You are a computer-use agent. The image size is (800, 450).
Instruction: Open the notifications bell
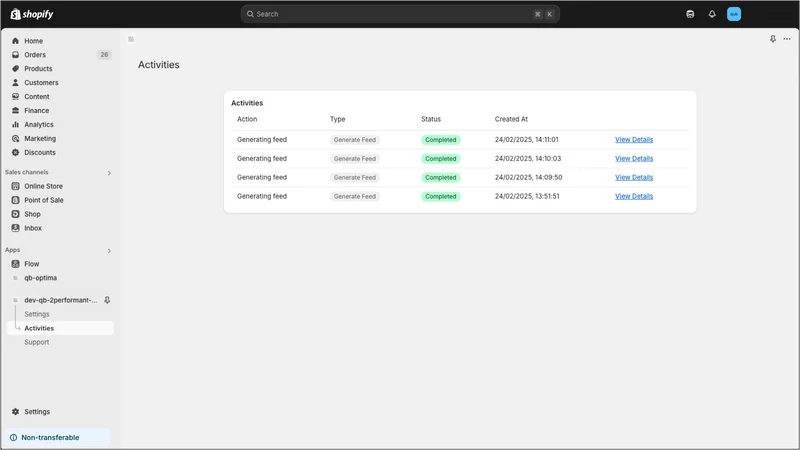[712, 14]
